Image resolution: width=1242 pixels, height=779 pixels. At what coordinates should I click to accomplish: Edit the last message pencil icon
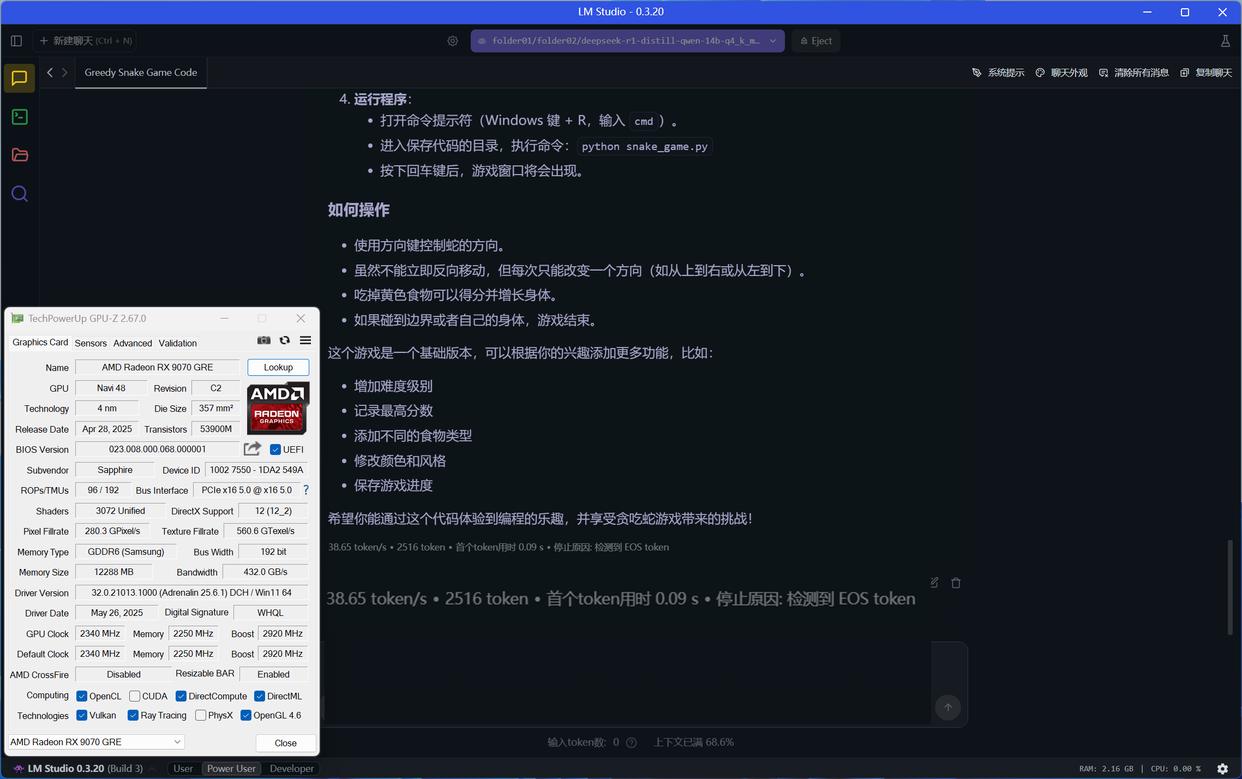[x=934, y=582]
